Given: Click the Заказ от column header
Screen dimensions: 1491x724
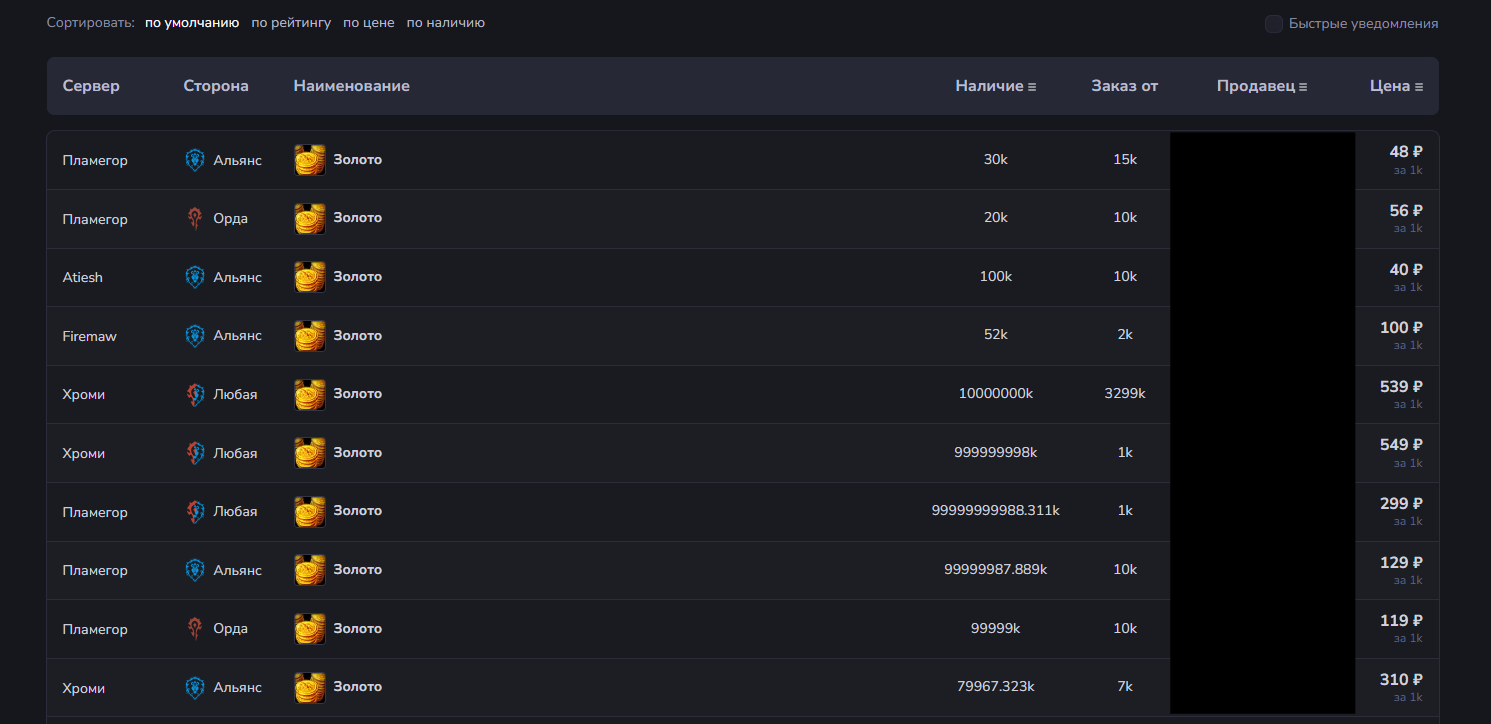Looking at the screenshot, I should pyautogui.click(x=1125, y=86).
